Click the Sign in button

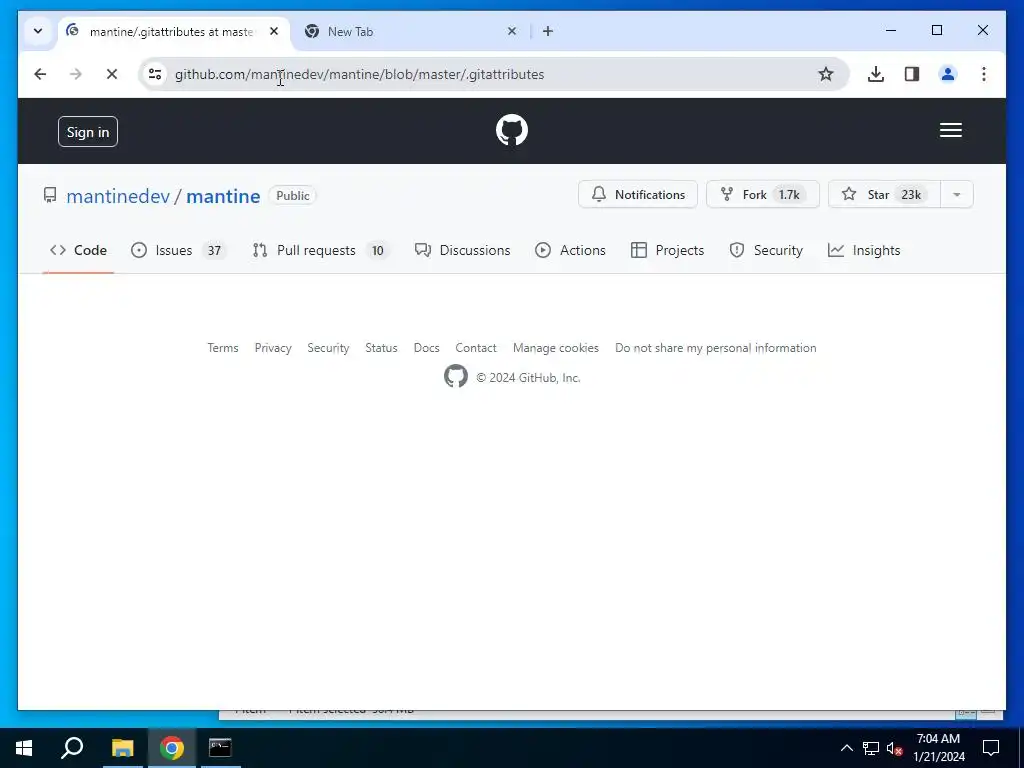(x=88, y=132)
